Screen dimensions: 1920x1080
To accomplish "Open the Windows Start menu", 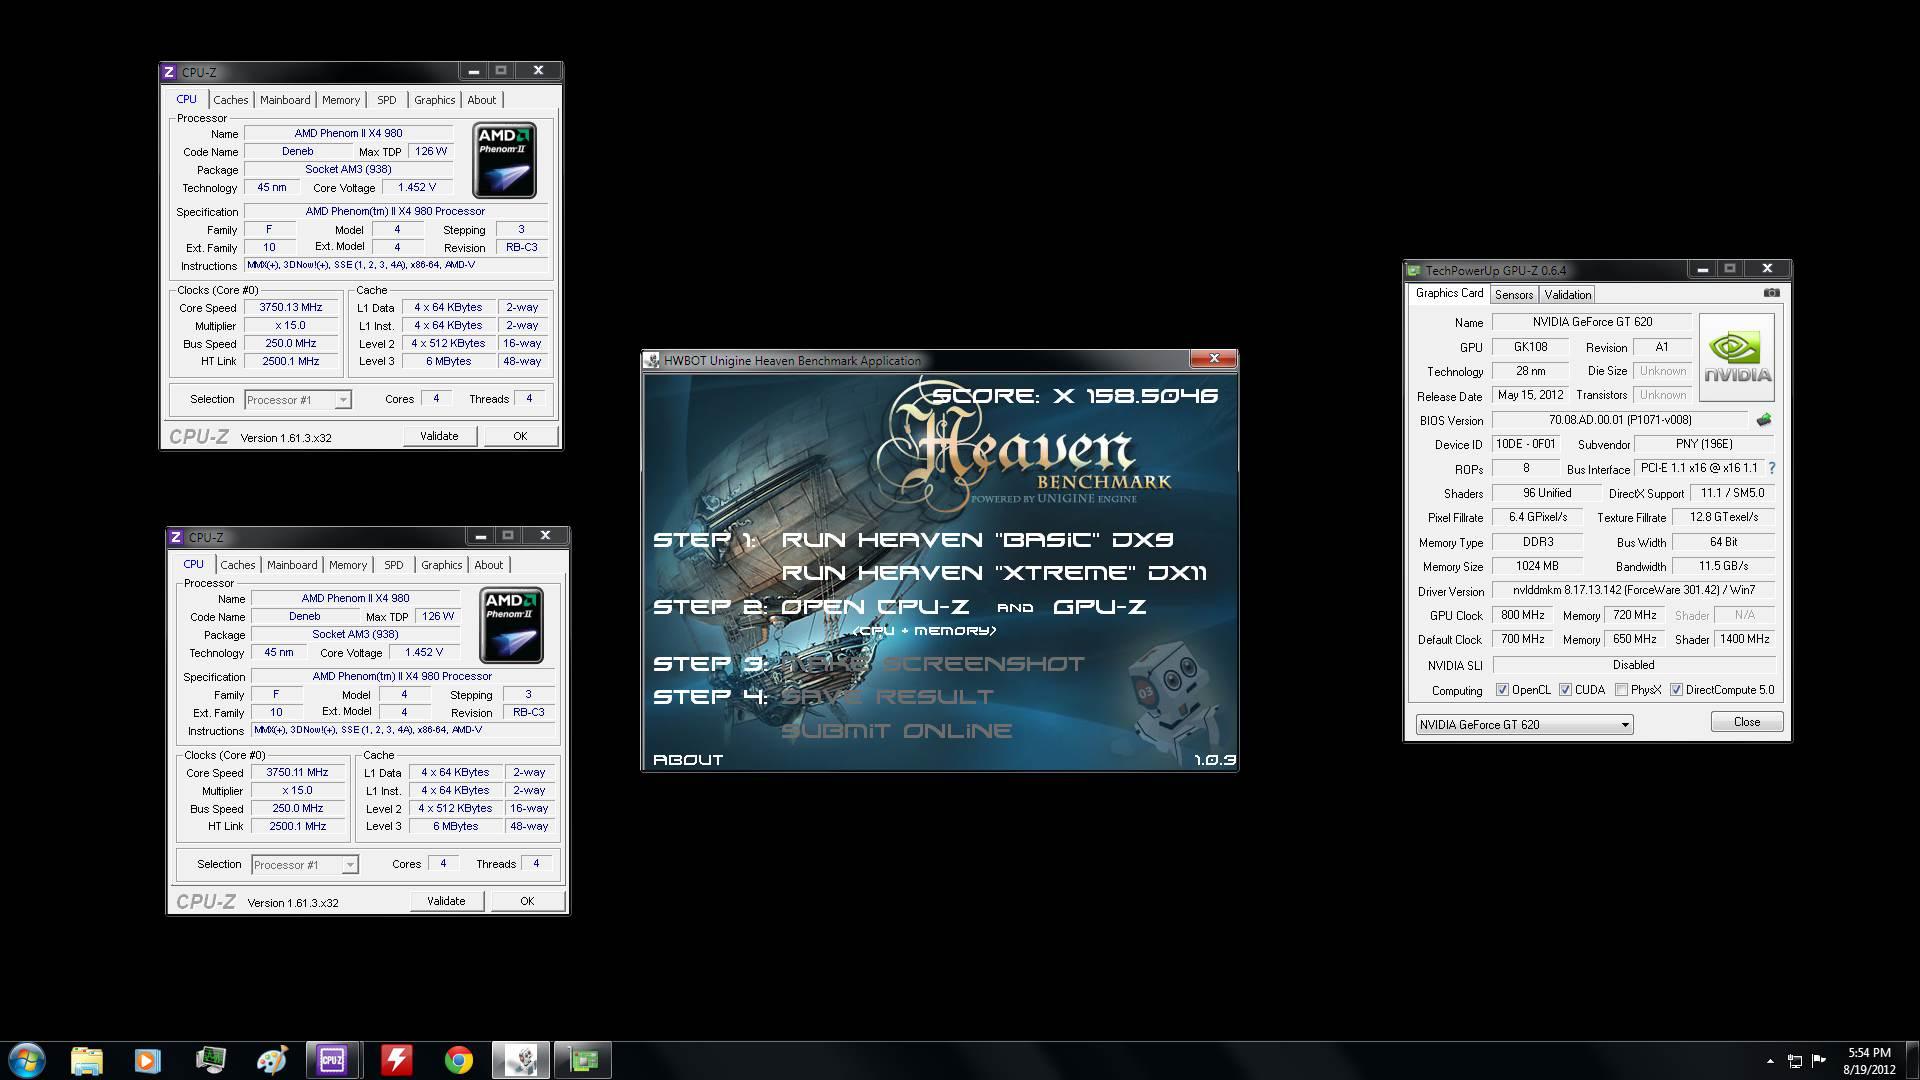I will tap(27, 1060).
